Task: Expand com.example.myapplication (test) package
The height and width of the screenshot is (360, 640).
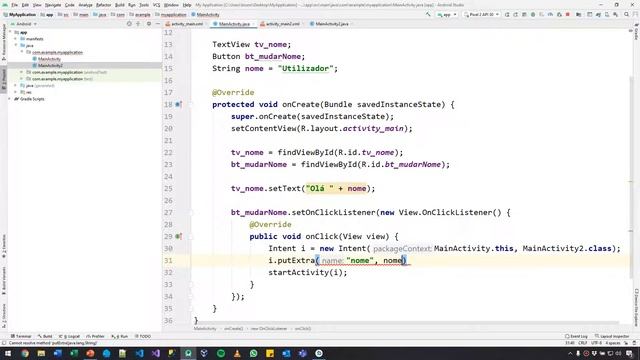Action: [22, 79]
